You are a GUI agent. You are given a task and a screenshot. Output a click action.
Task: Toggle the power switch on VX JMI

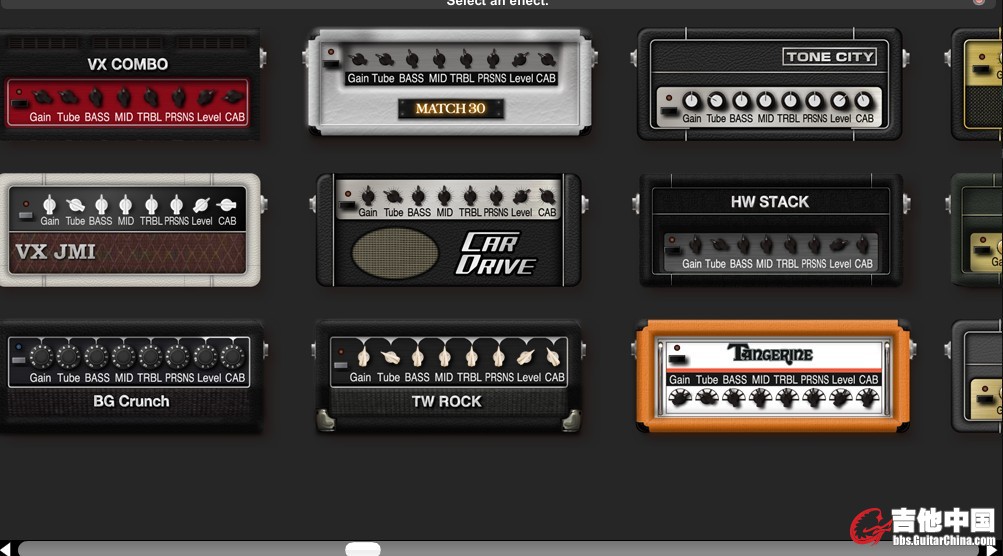(26, 215)
